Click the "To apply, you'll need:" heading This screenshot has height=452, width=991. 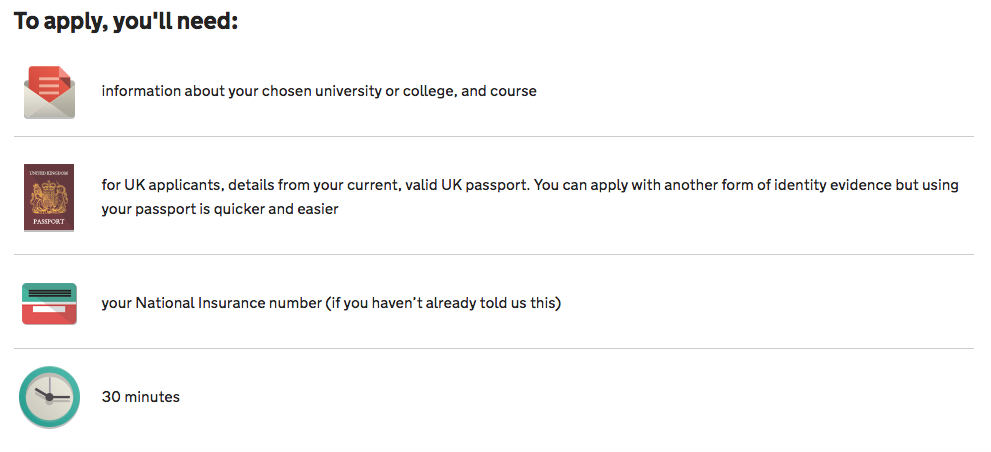tap(126, 21)
